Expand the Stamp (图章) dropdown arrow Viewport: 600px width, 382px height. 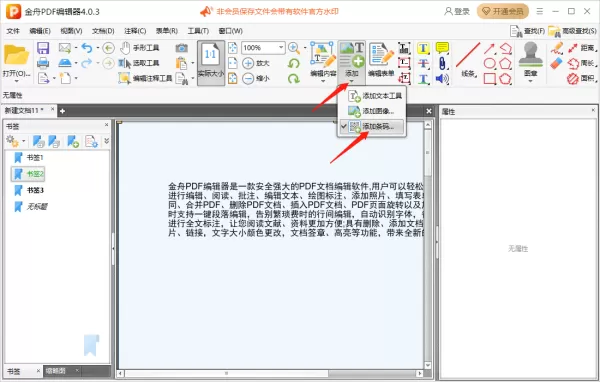pos(530,81)
